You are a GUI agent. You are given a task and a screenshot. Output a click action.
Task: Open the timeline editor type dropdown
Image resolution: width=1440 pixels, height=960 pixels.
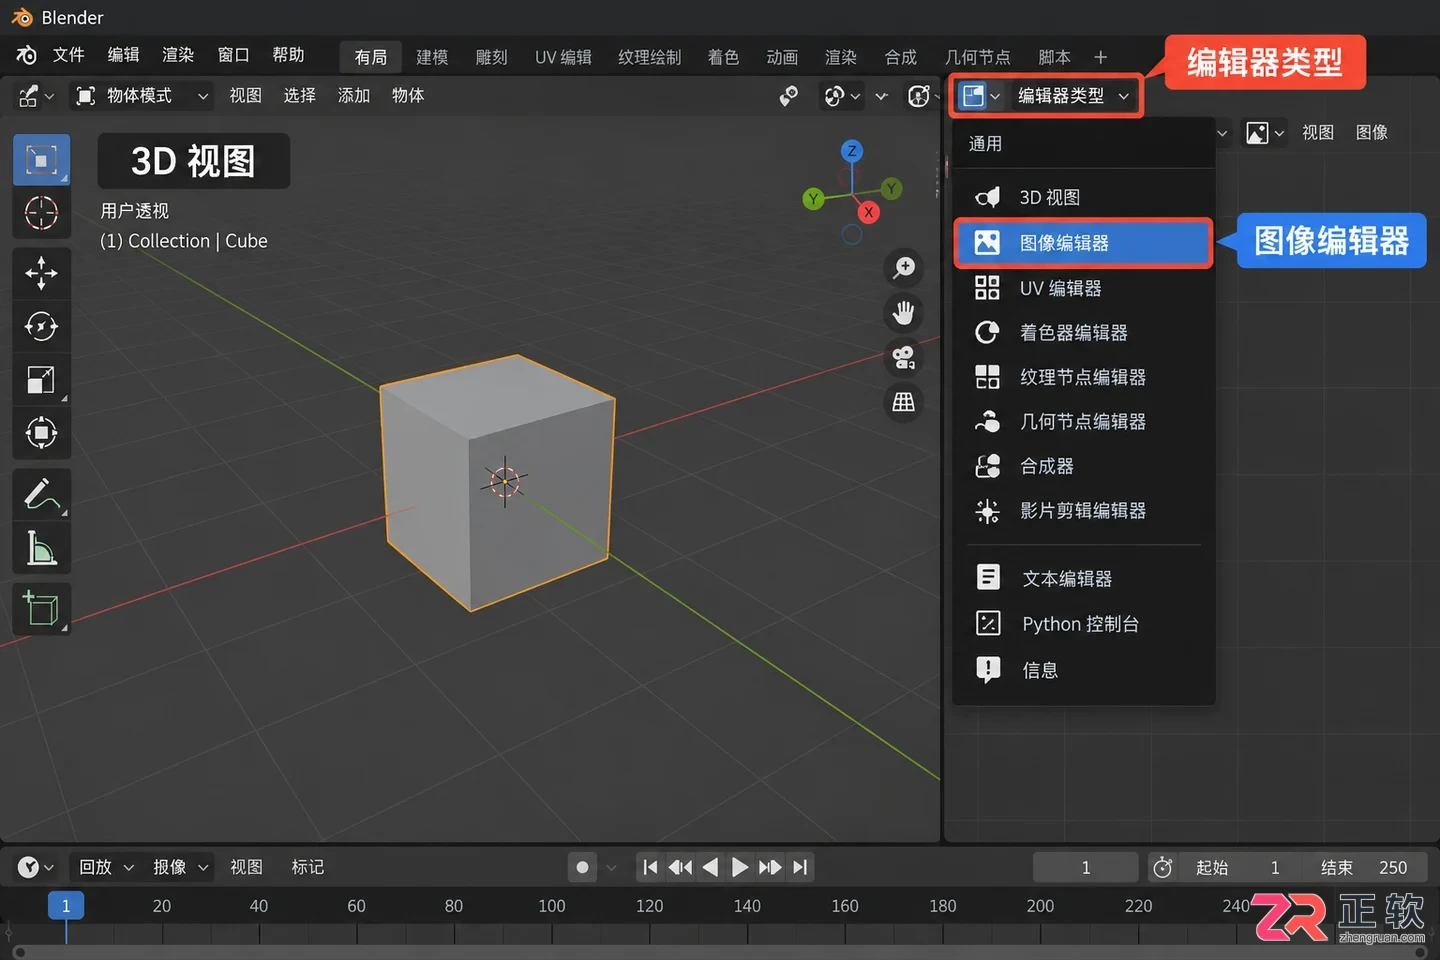(x=35, y=867)
